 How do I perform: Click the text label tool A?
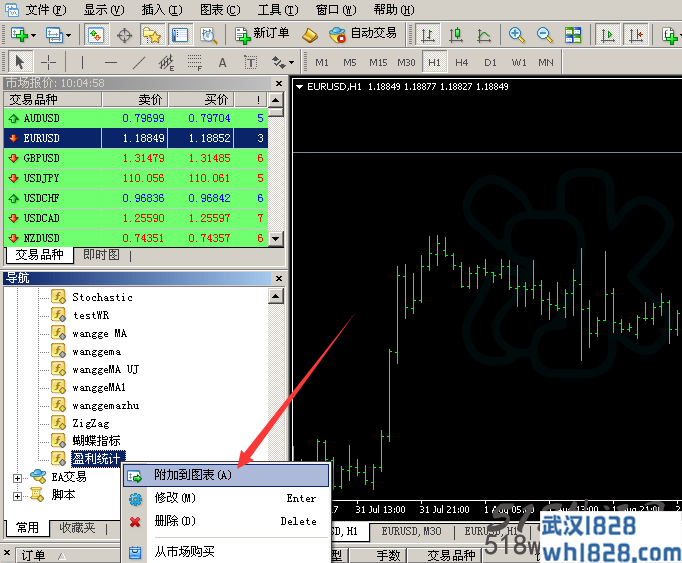[x=222, y=63]
